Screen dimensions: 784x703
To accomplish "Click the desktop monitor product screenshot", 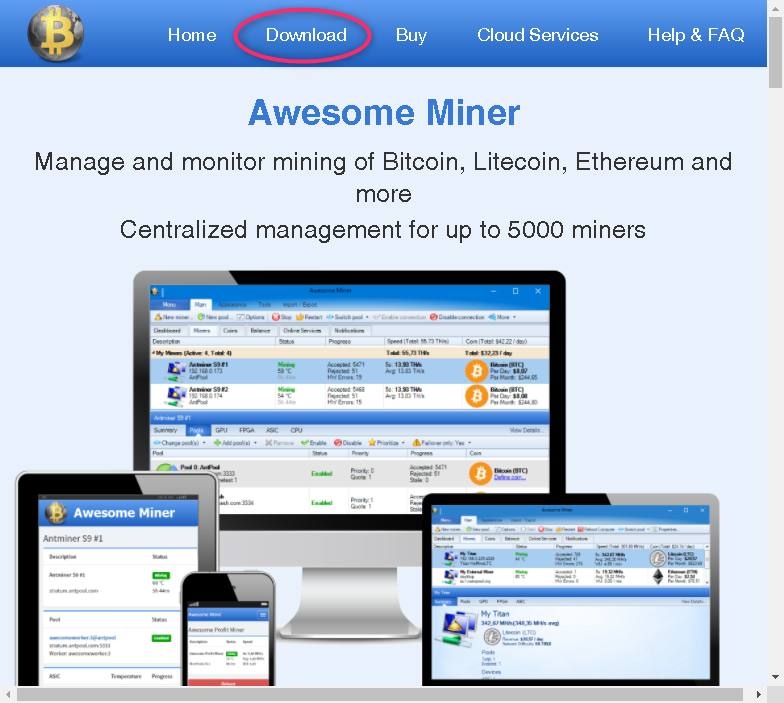I will click(350, 400).
